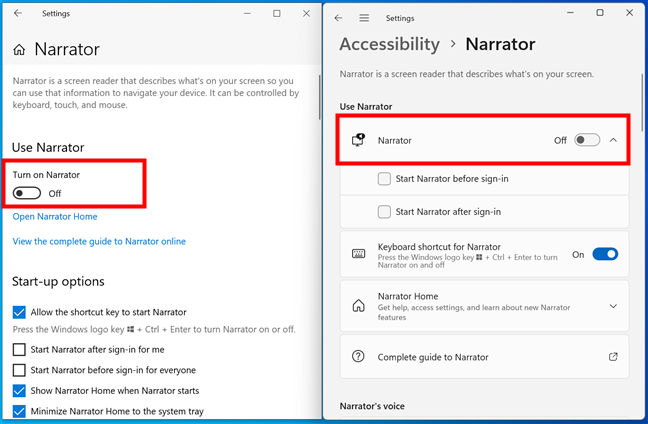Toggle Turn on Narrator switch
Screen dimensions: 648x424
(x=27, y=193)
